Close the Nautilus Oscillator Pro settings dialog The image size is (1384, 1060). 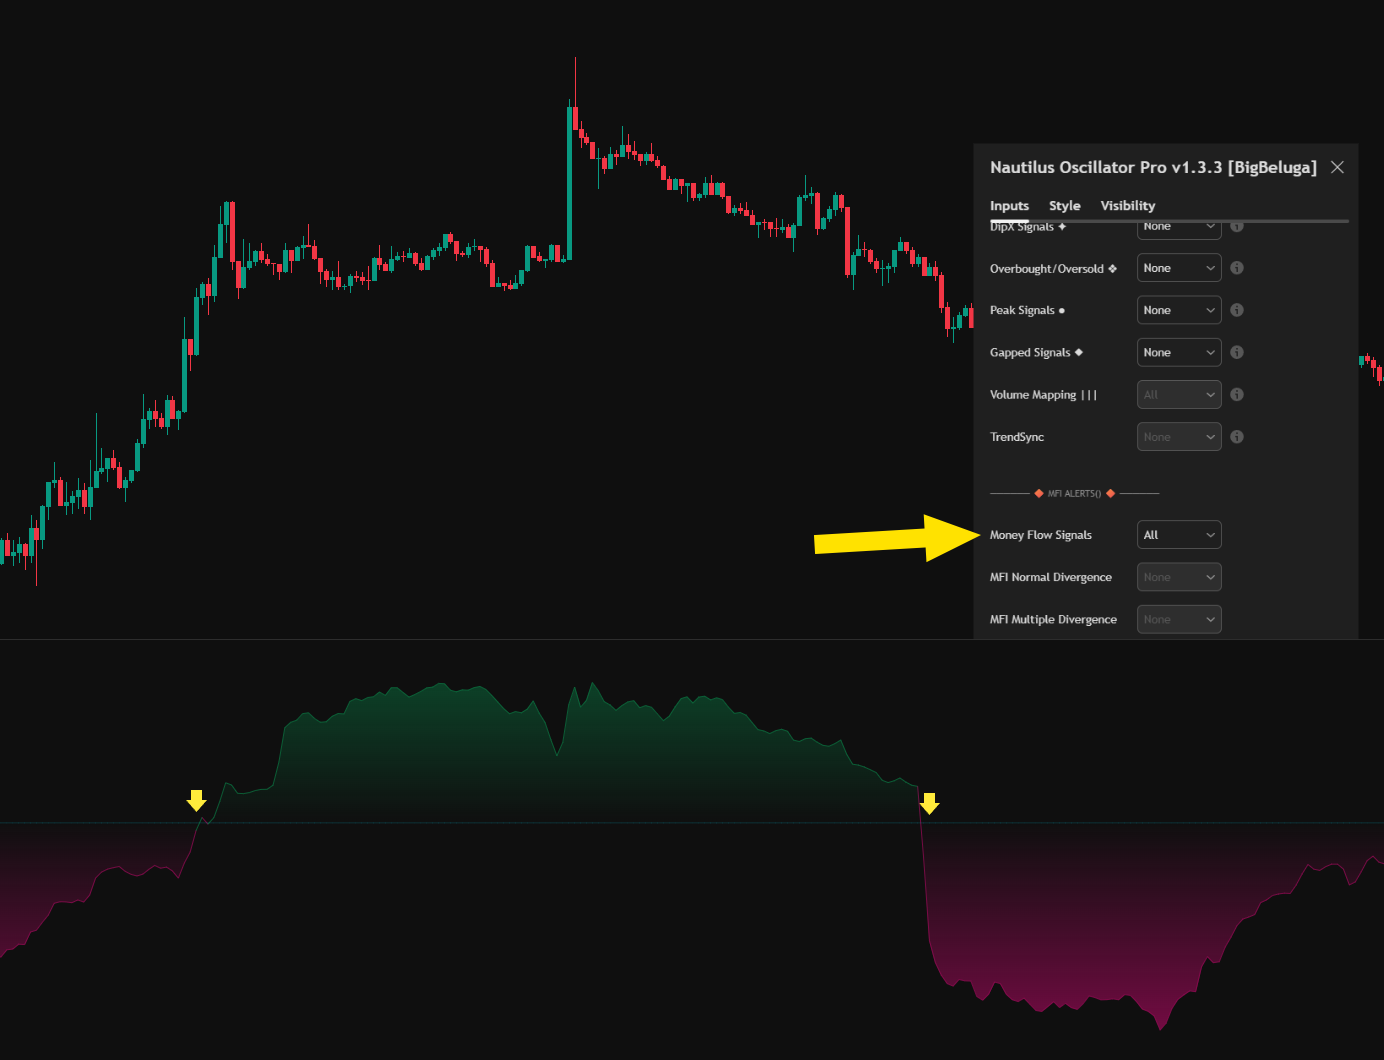click(x=1337, y=167)
